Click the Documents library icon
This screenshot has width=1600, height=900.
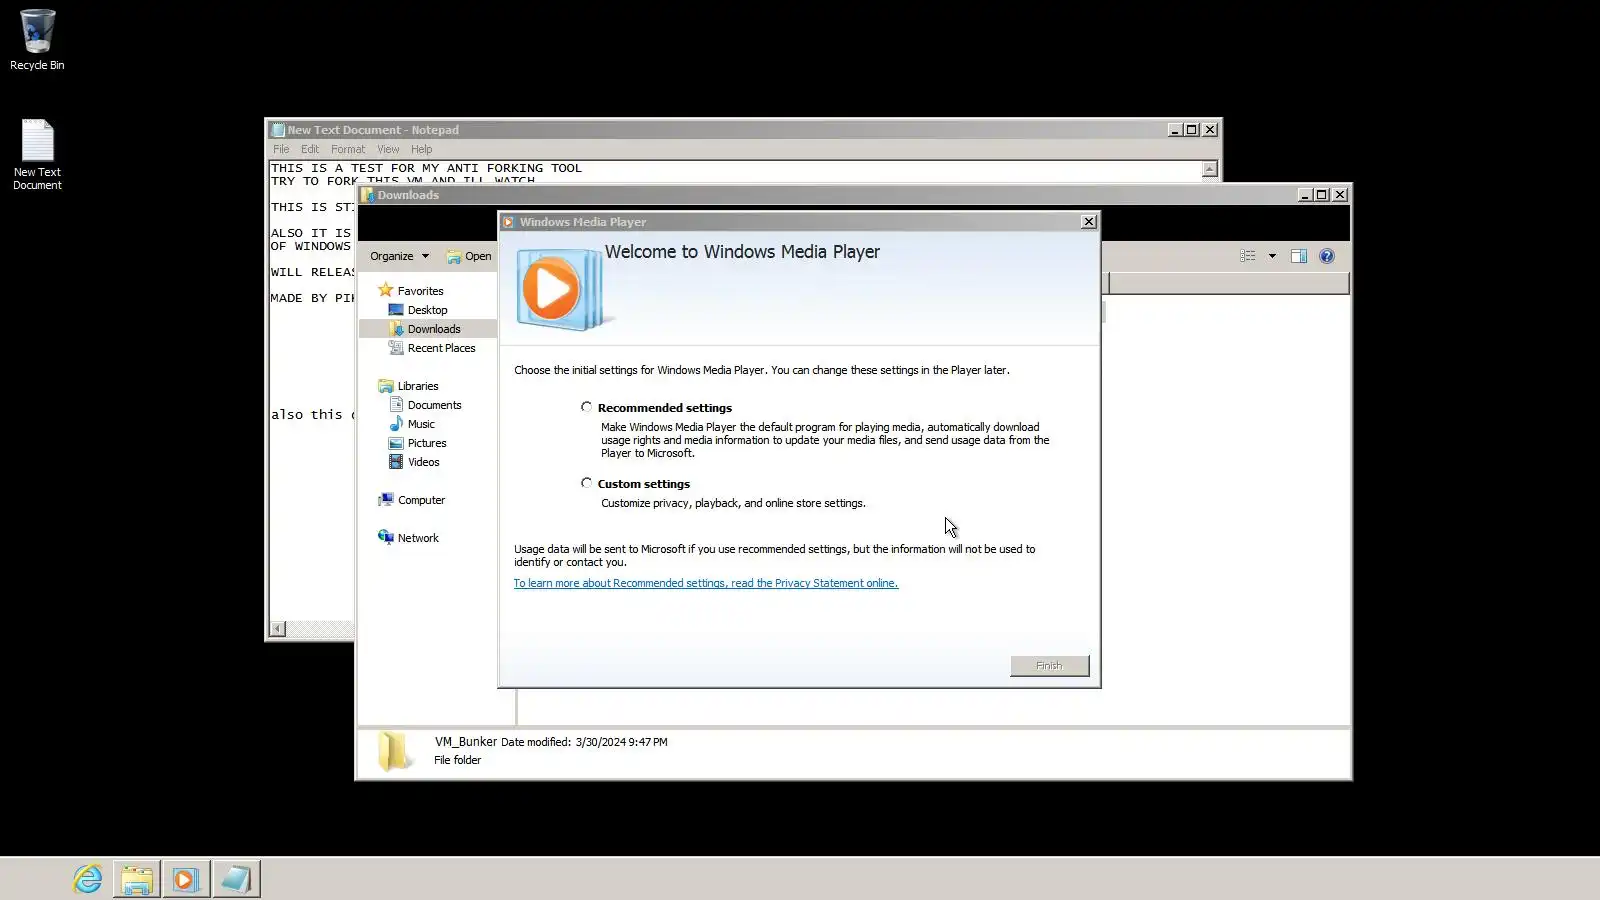pyautogui.click(x=396, y=405)
